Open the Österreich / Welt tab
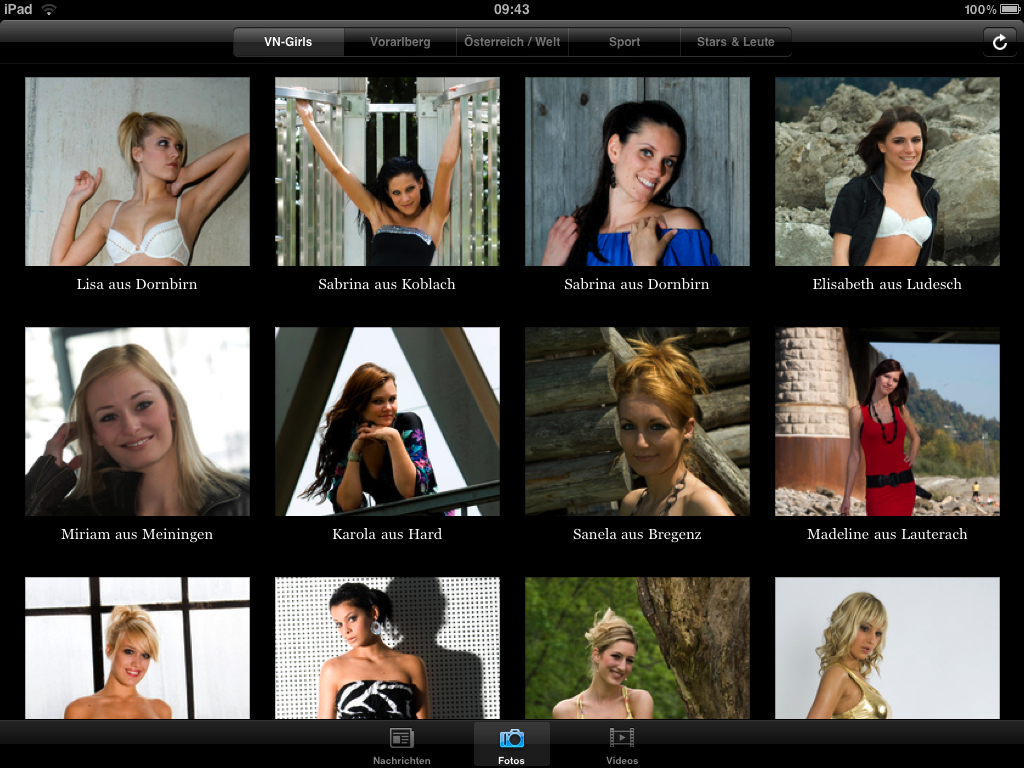Image resolution: width=1024 pixels, height=768 pixels. [512, 42]
